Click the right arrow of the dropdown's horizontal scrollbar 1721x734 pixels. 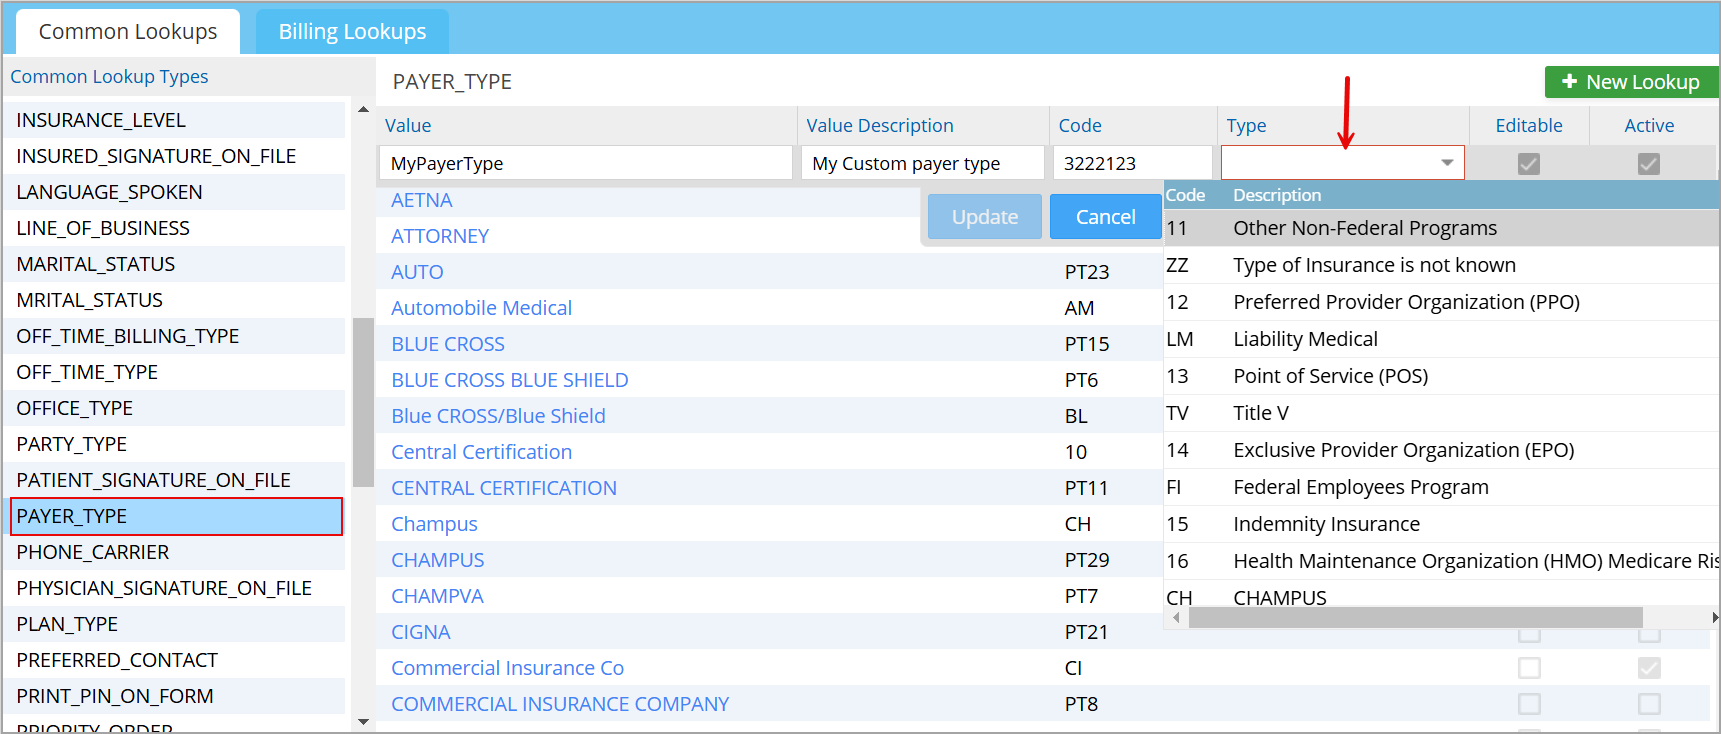click(1714, 618)
